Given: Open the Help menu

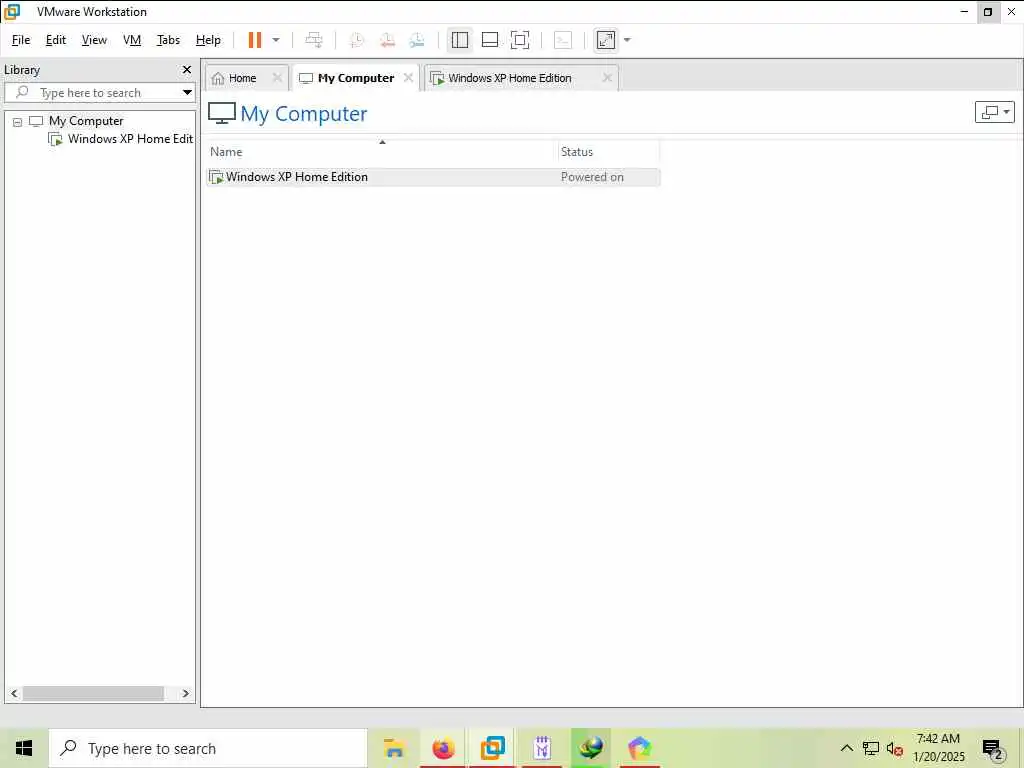Looking at the screenshot, I should 208,40.
